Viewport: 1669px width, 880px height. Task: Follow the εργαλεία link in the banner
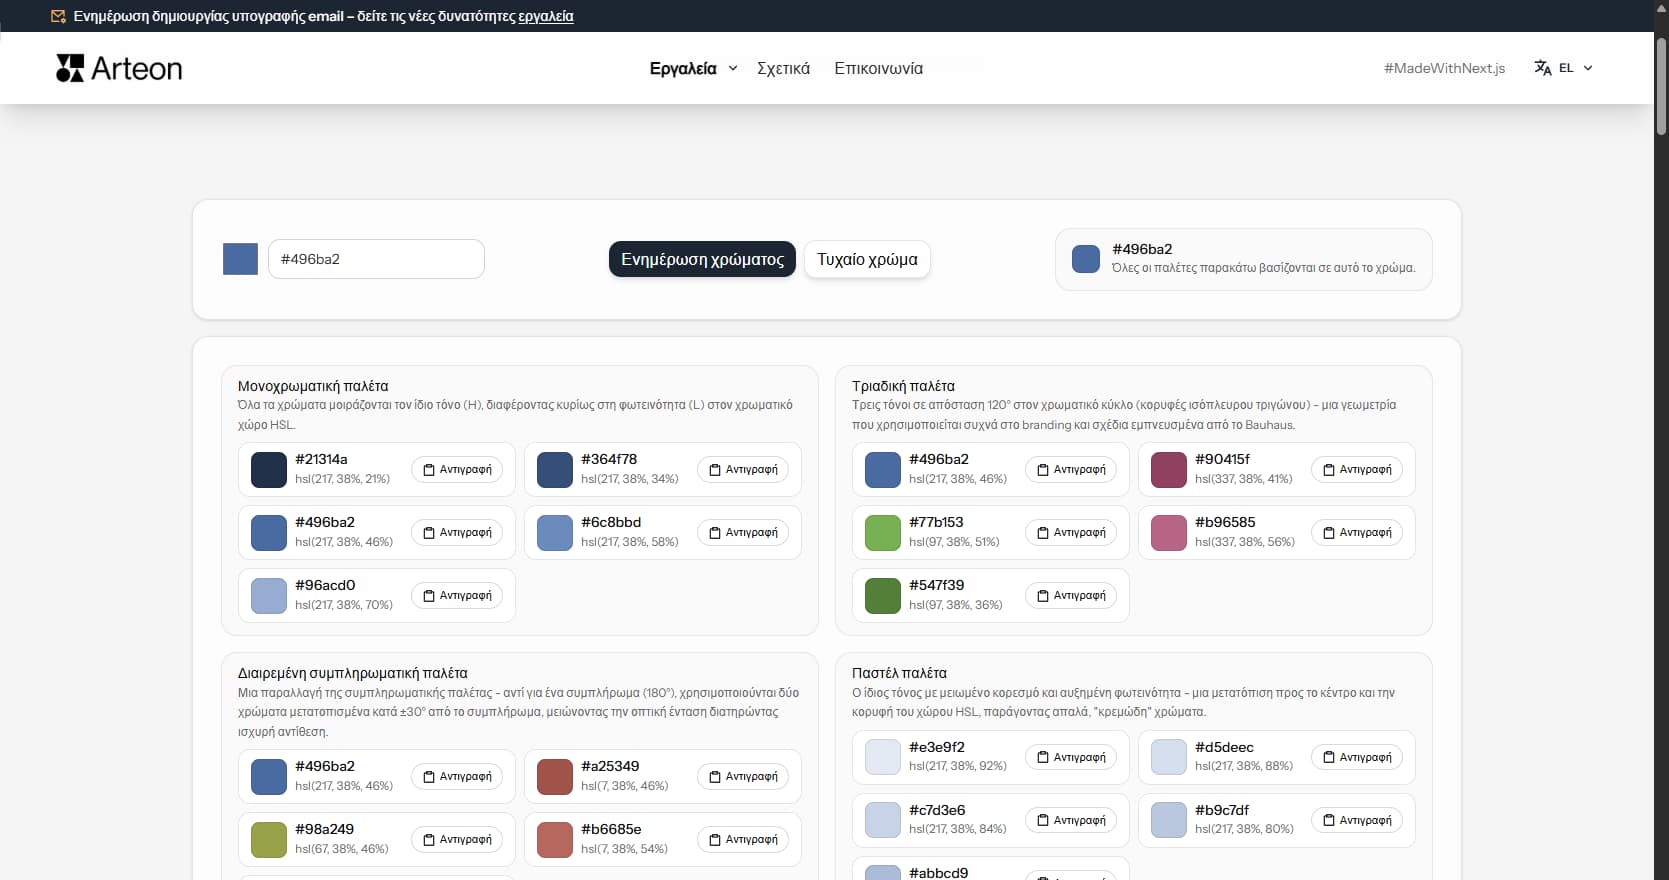pyautogui.click(x=546, y=16)
